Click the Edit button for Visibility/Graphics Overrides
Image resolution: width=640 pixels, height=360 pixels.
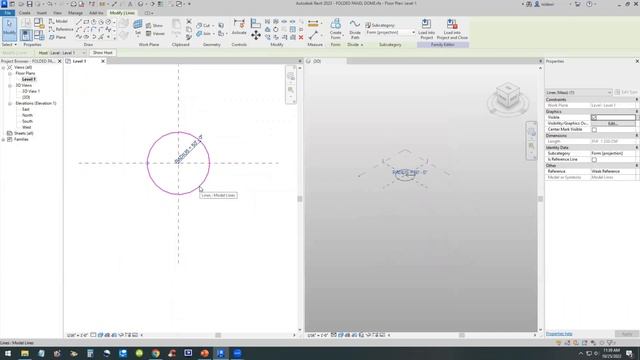[613, 123]
